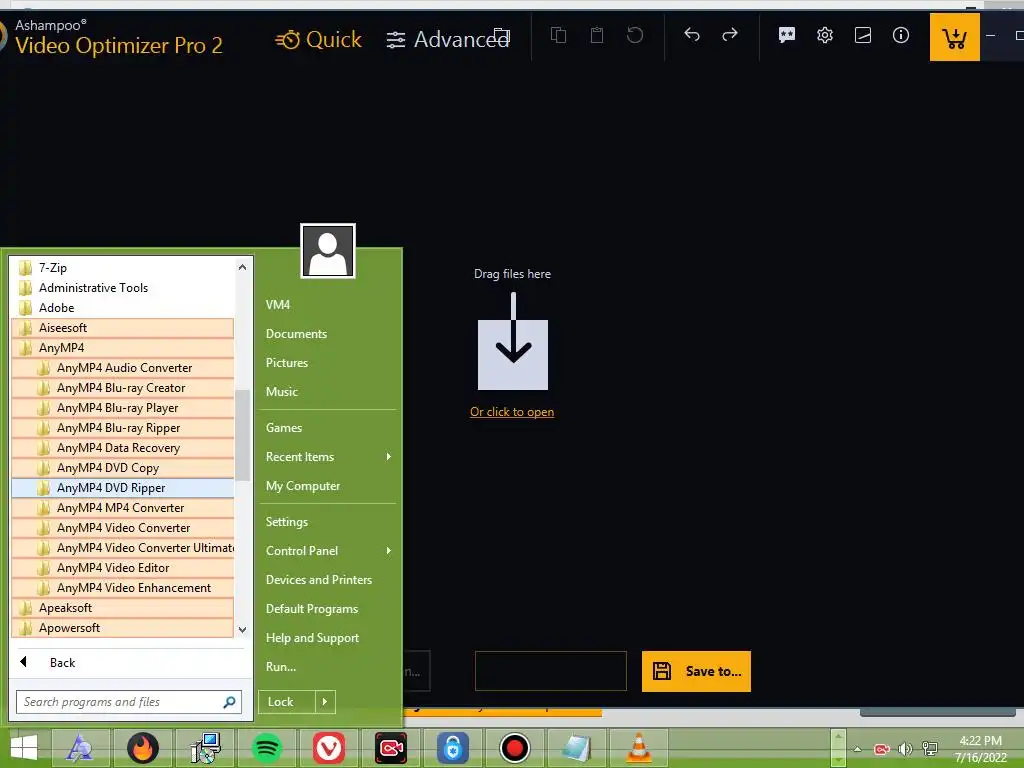Open AnyMP4 Video Converter folder
The height and width of the screenshot is (768, 1024).
[x=123, y=528]
